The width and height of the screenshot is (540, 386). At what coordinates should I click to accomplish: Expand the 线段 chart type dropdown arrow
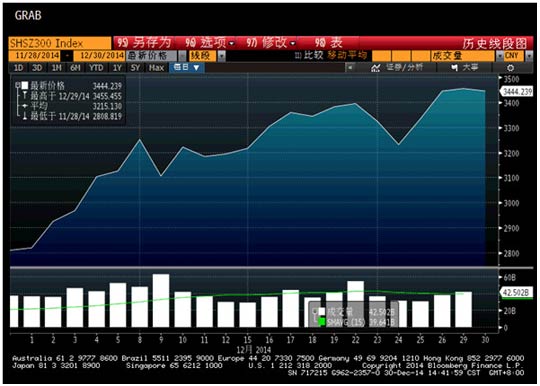(x=221, y=56)
